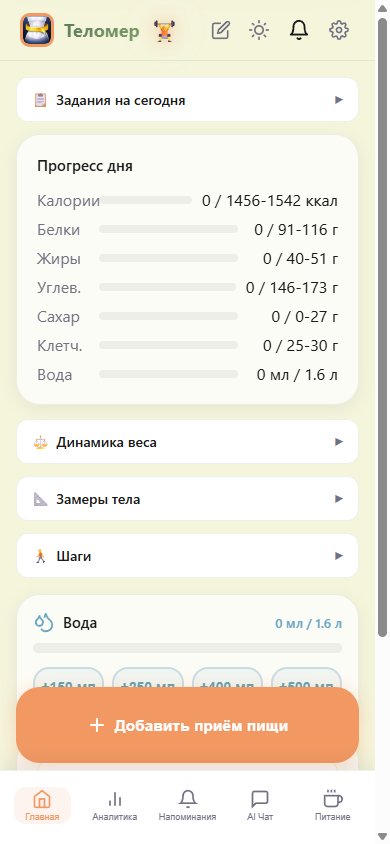The width and height of the screenshot is (390, 844).
Task: Click the 0 мл / 1.6 л blue water total
Action: tap(309, 624)
